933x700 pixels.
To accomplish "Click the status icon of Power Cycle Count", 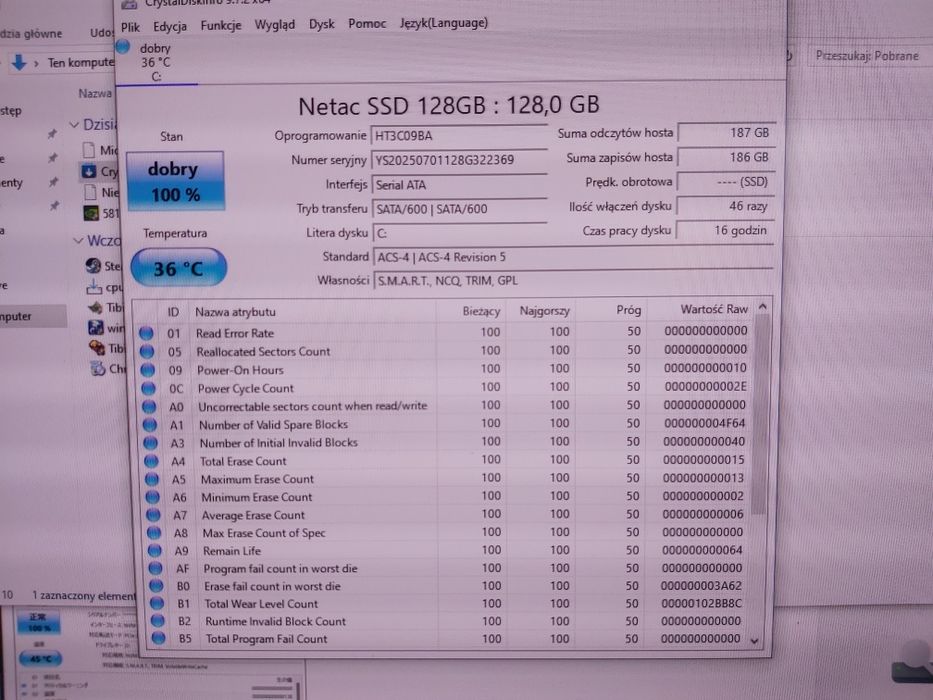I will click(148, 389).
